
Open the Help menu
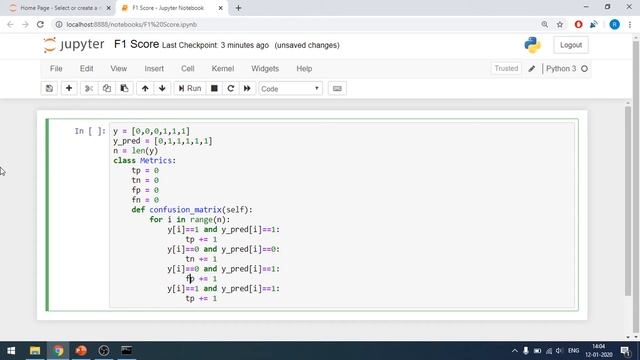[304, 69]
